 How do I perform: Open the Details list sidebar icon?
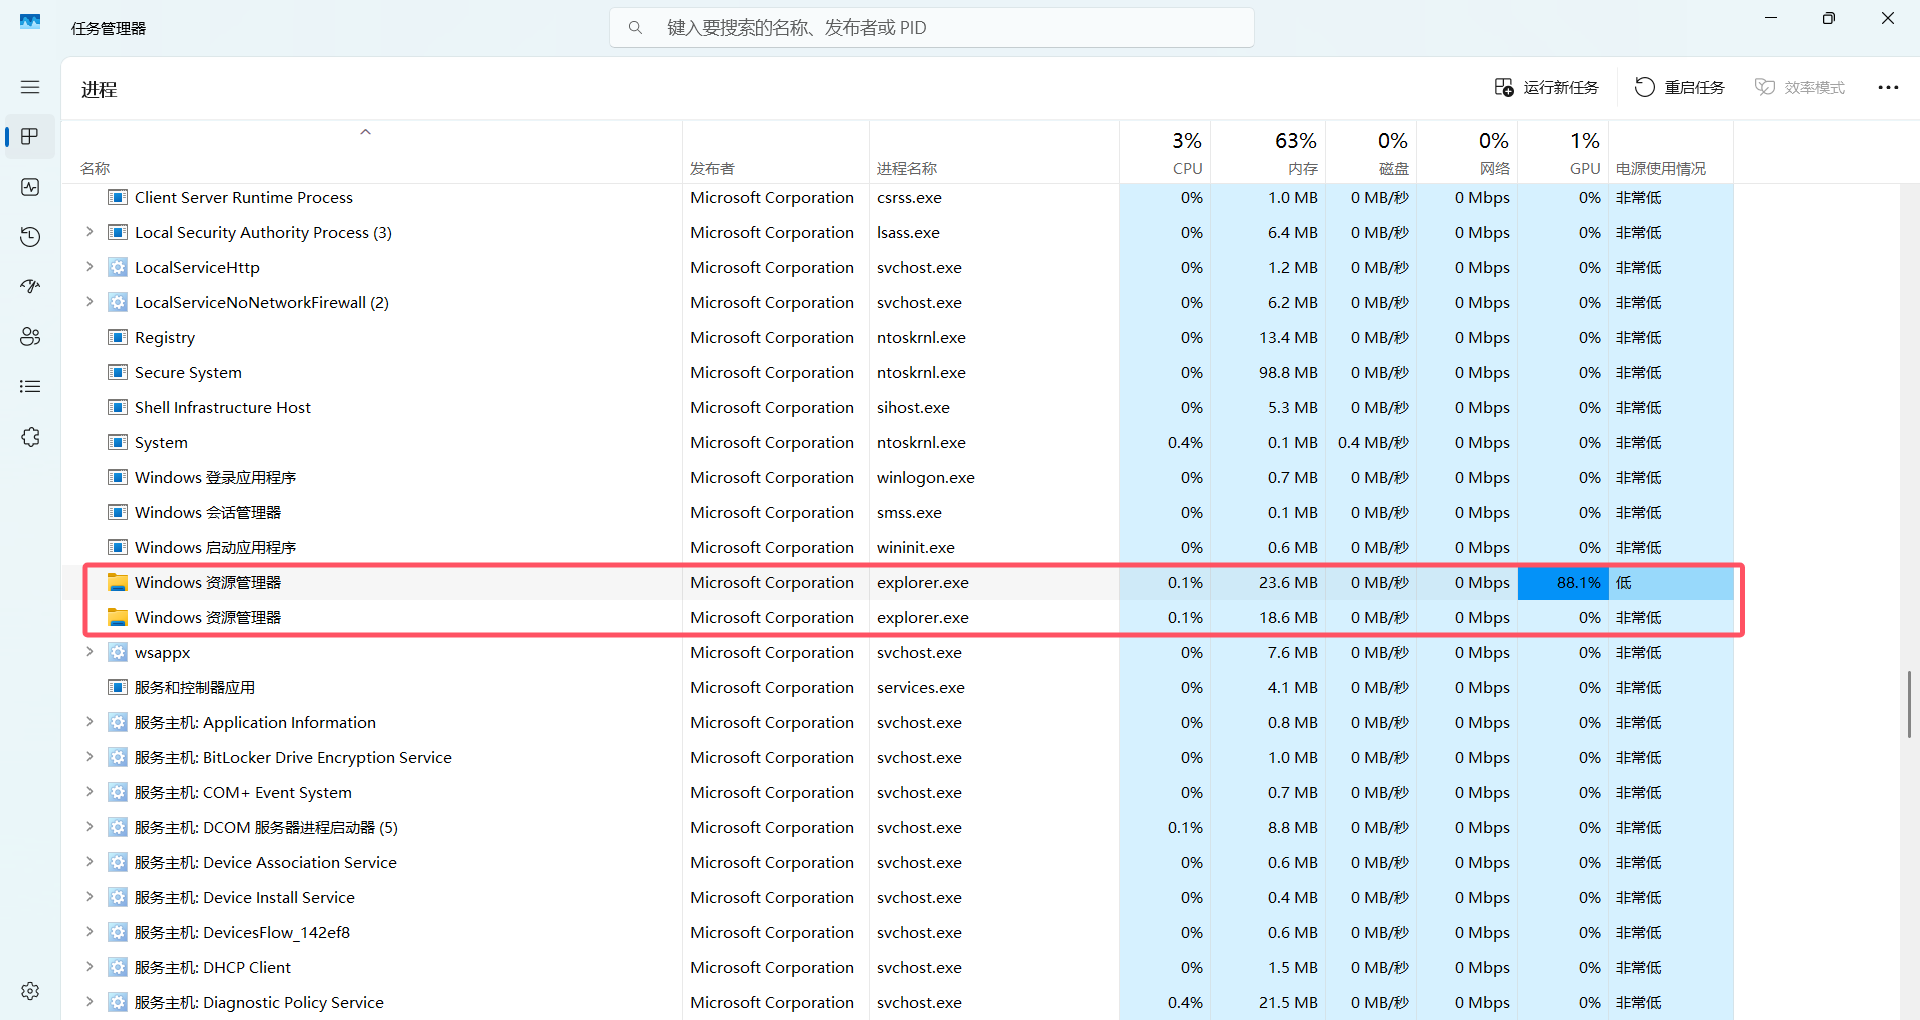[30, 387]
